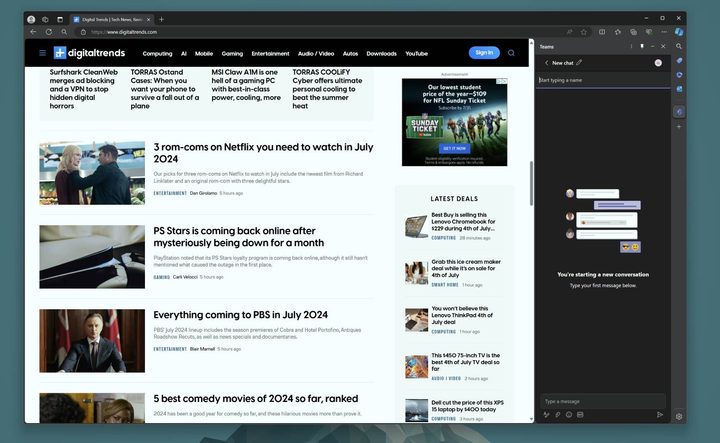The image size is (720, 443).
Task: Open the YouTube nav item
Action: click(416, 54)
